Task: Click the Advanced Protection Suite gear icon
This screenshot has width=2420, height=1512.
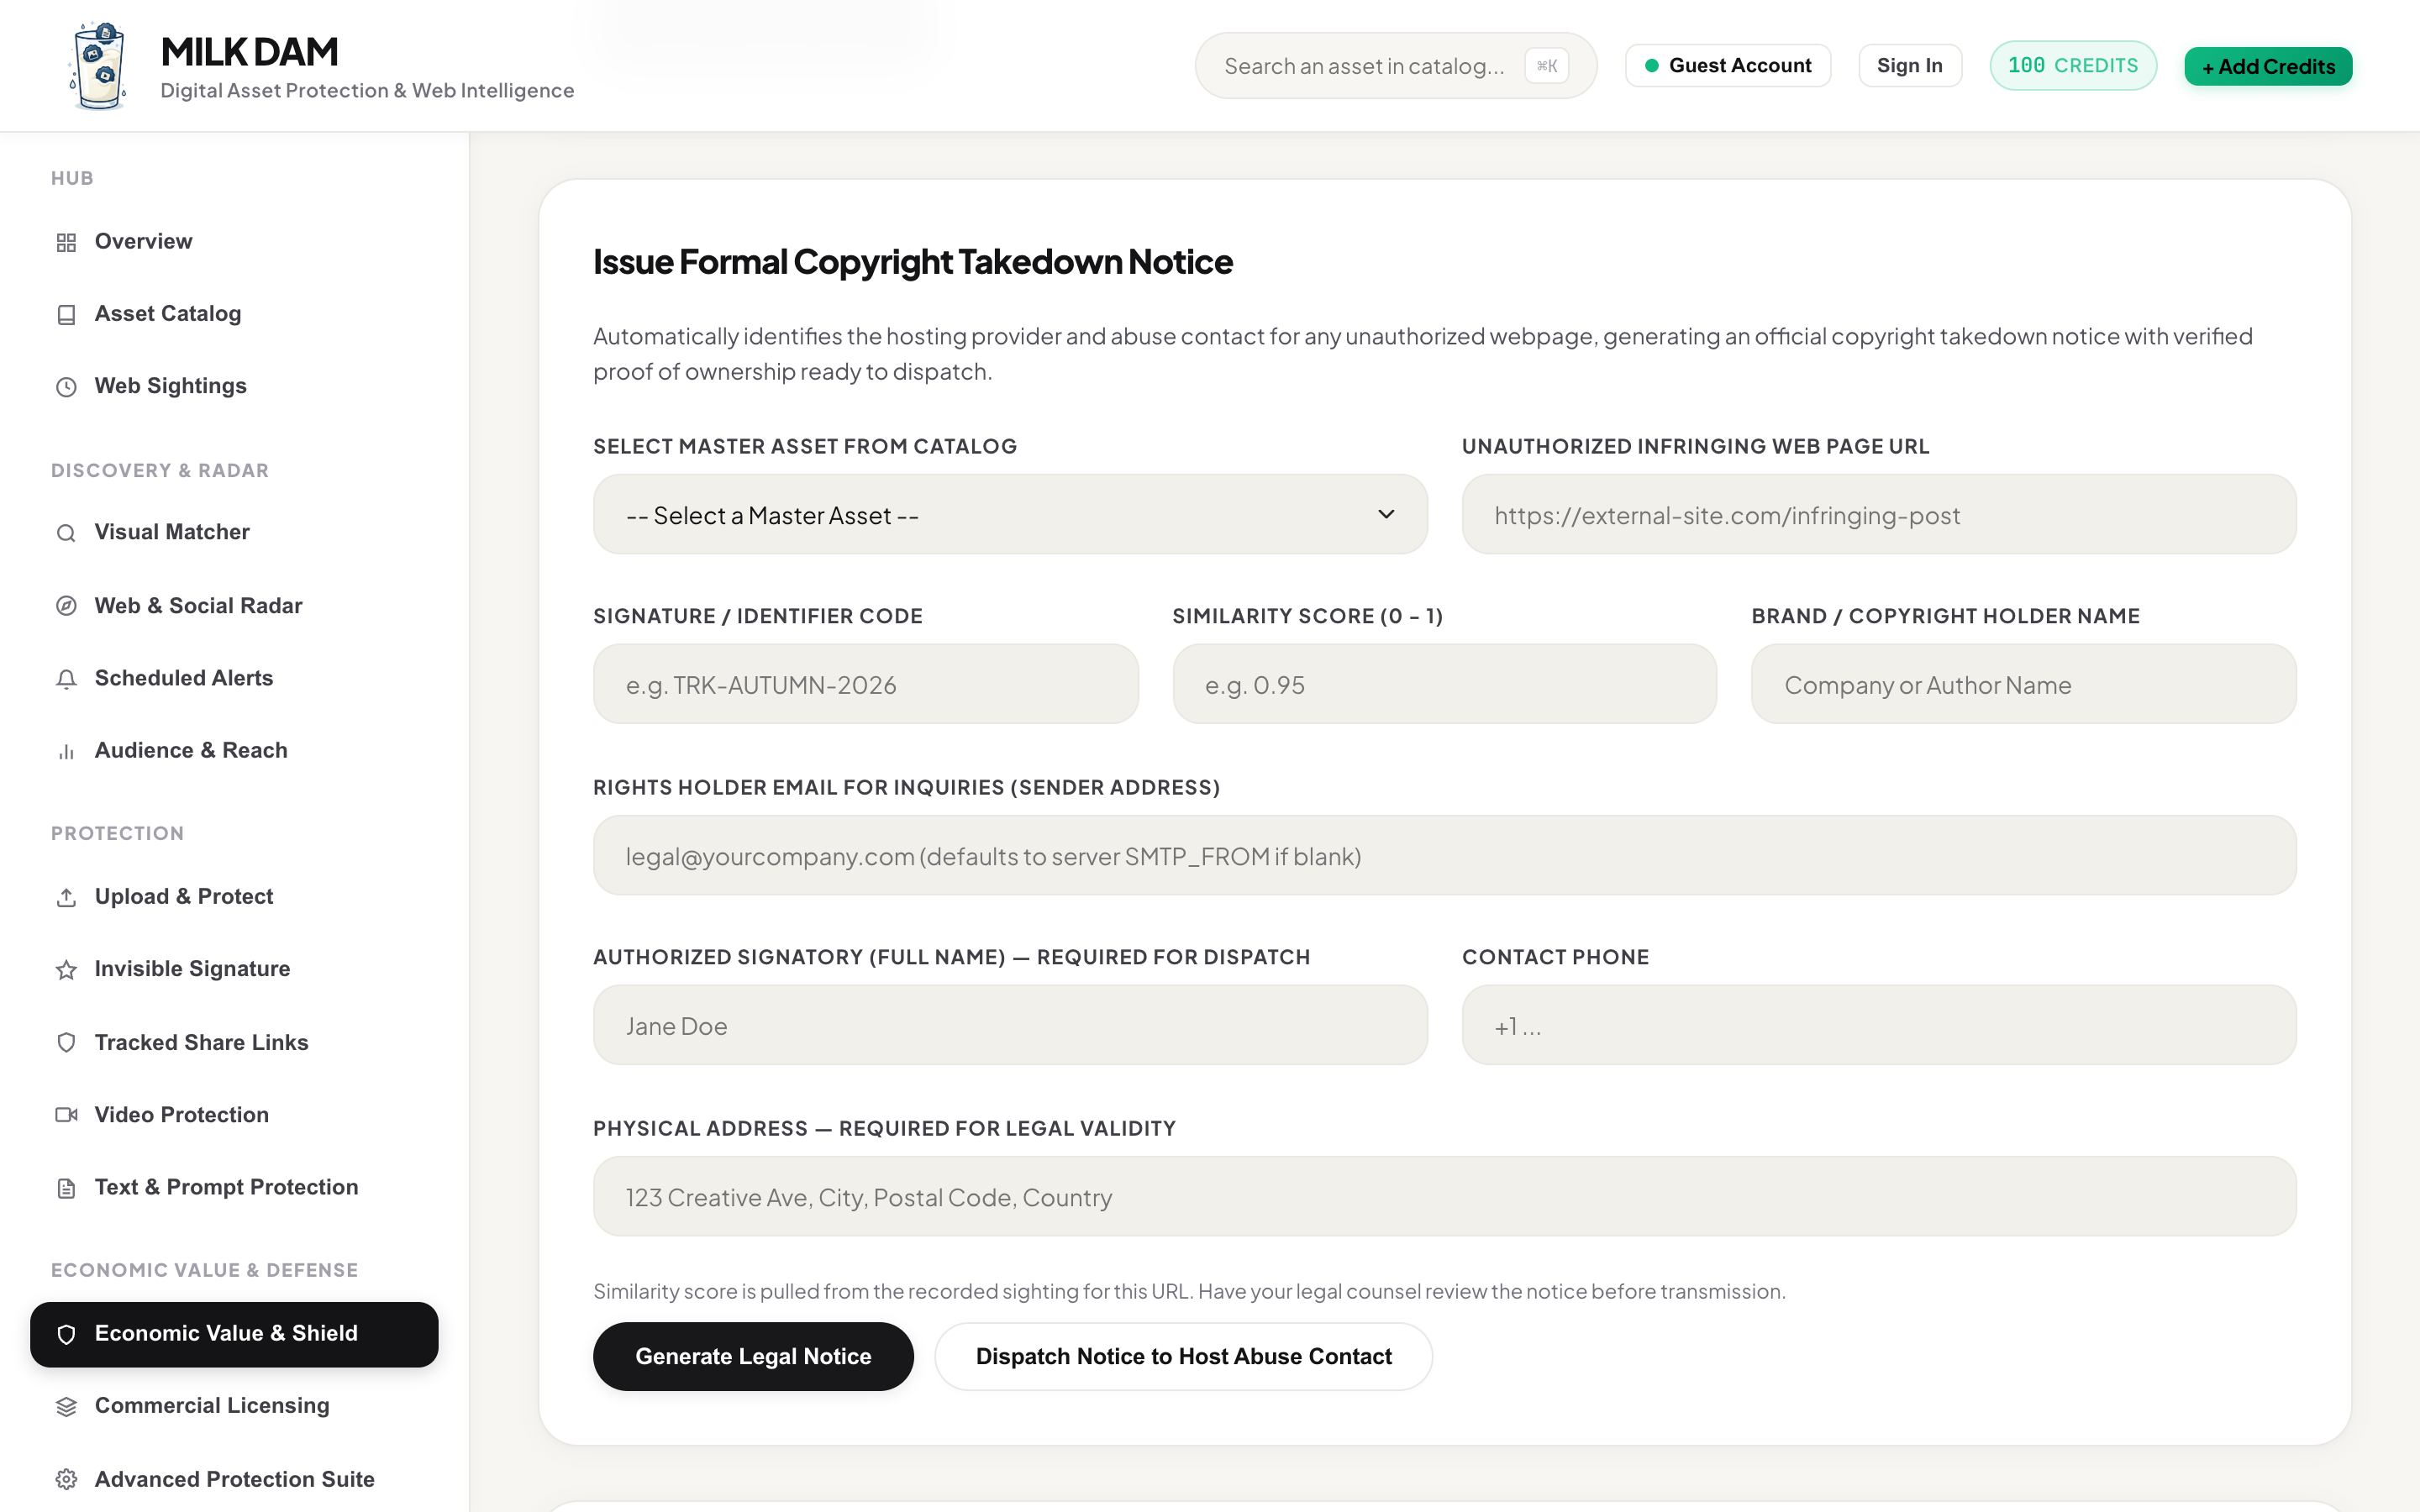Action: point(66,1480)
